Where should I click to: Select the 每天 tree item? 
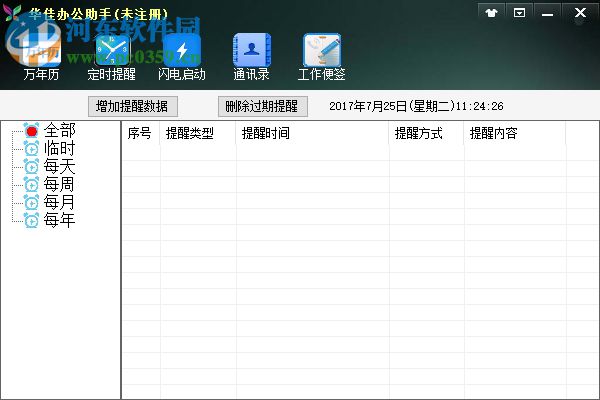tap(59, 166)
